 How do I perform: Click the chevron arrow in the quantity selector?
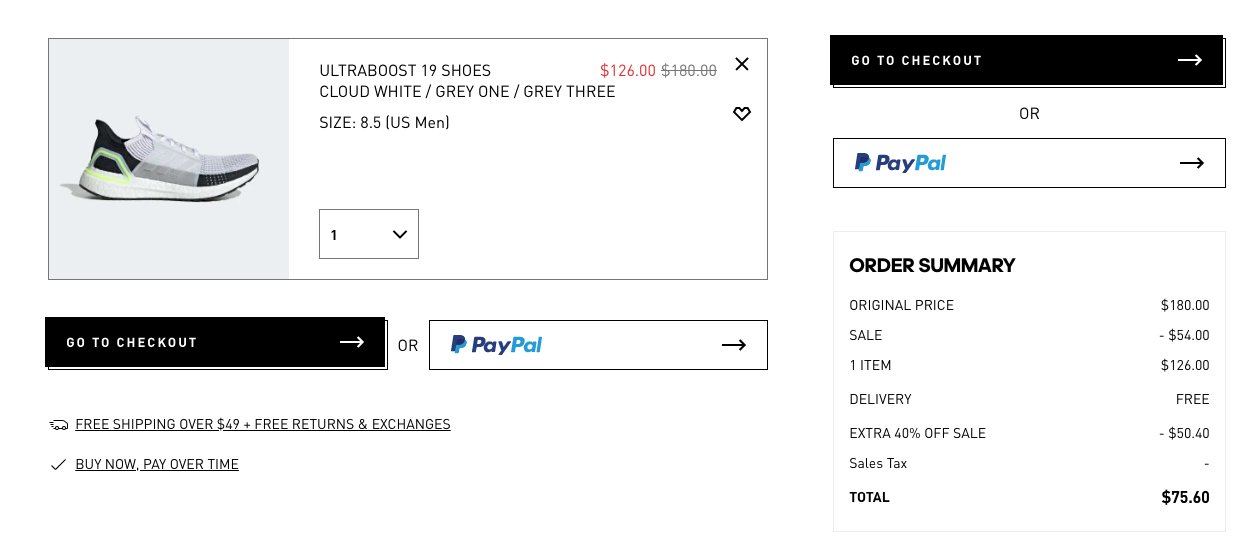coord(400,234)
